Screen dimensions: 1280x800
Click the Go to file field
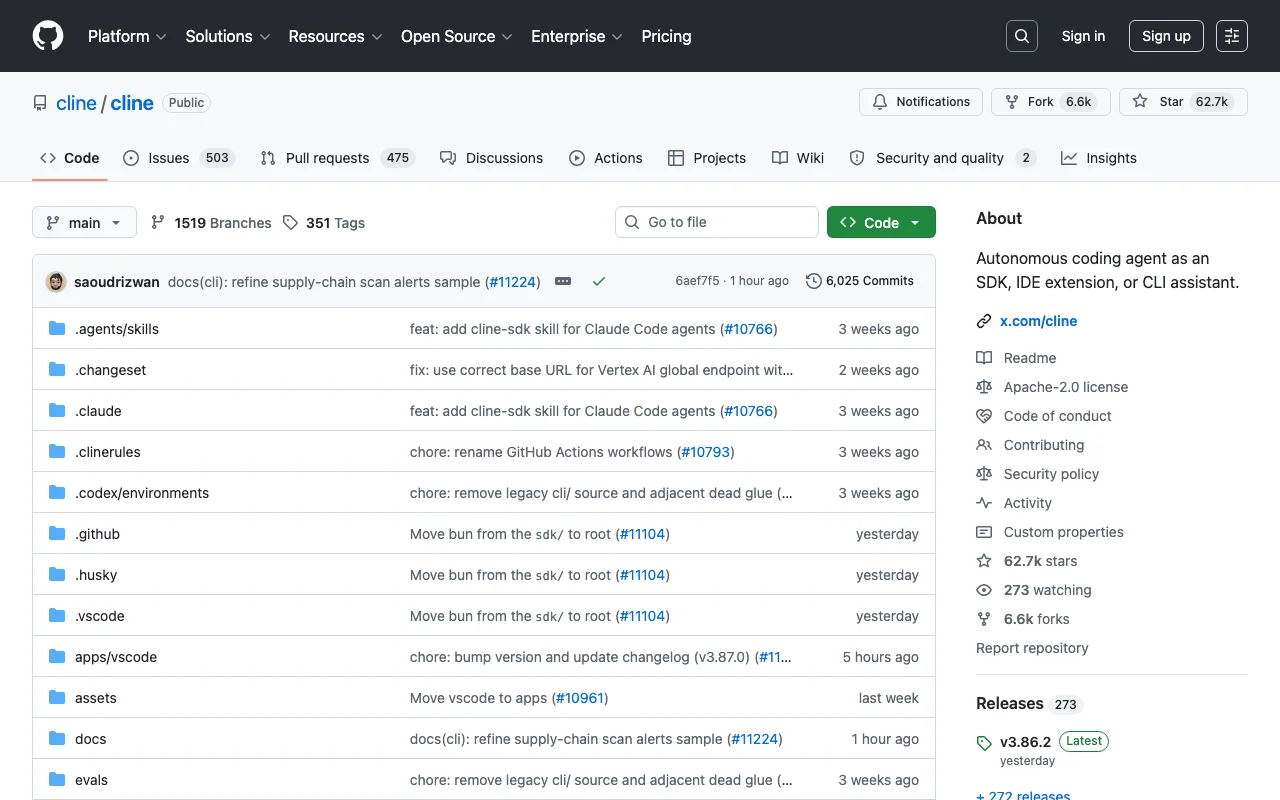(x=717, y=222)
